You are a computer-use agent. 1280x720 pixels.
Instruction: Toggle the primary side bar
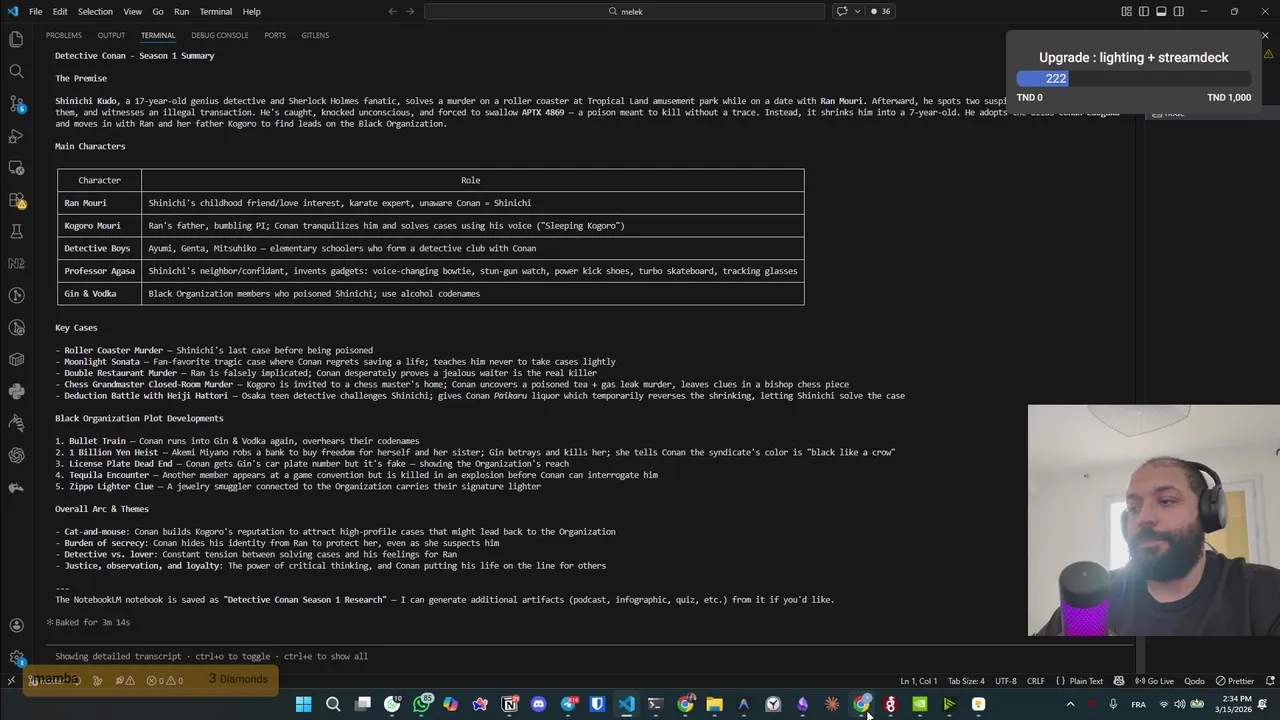[1143, 11]
